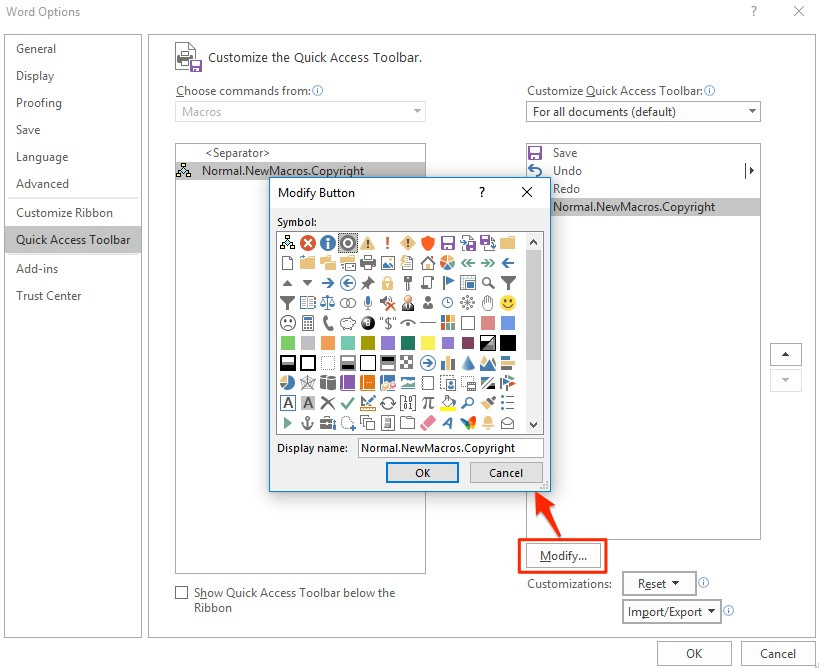Pick the padlock symbol icon
The image size is (819, 668).
click(x=388, y=283)
